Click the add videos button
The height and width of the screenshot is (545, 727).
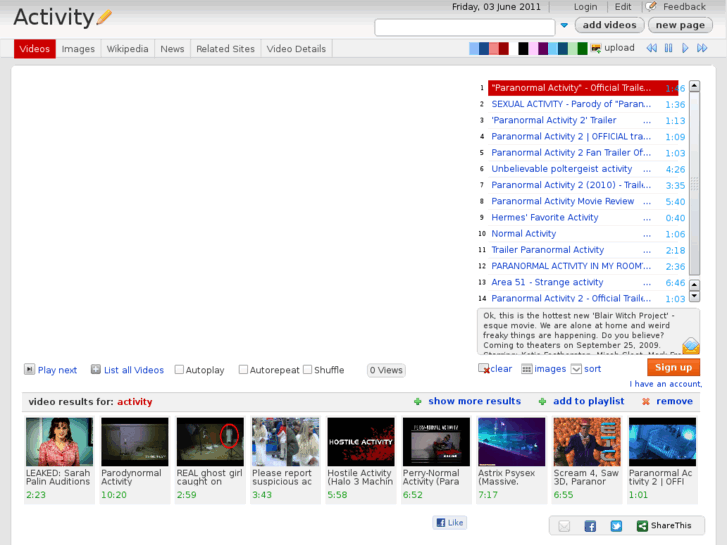pyautogui.click(x=609, y=25)
